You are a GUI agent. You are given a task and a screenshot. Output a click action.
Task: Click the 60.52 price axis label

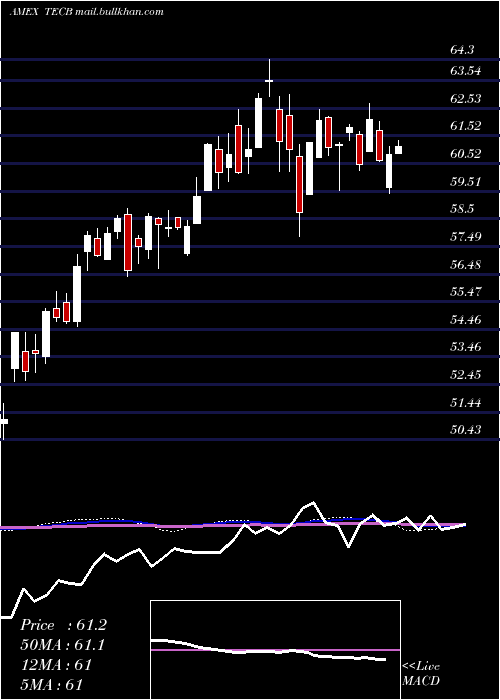[466, 154]
